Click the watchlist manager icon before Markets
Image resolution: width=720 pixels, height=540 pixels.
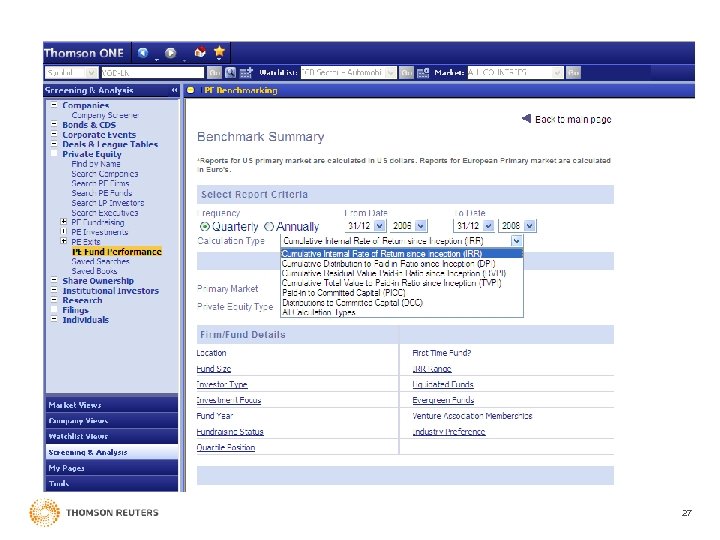click(x=423, y=73)
